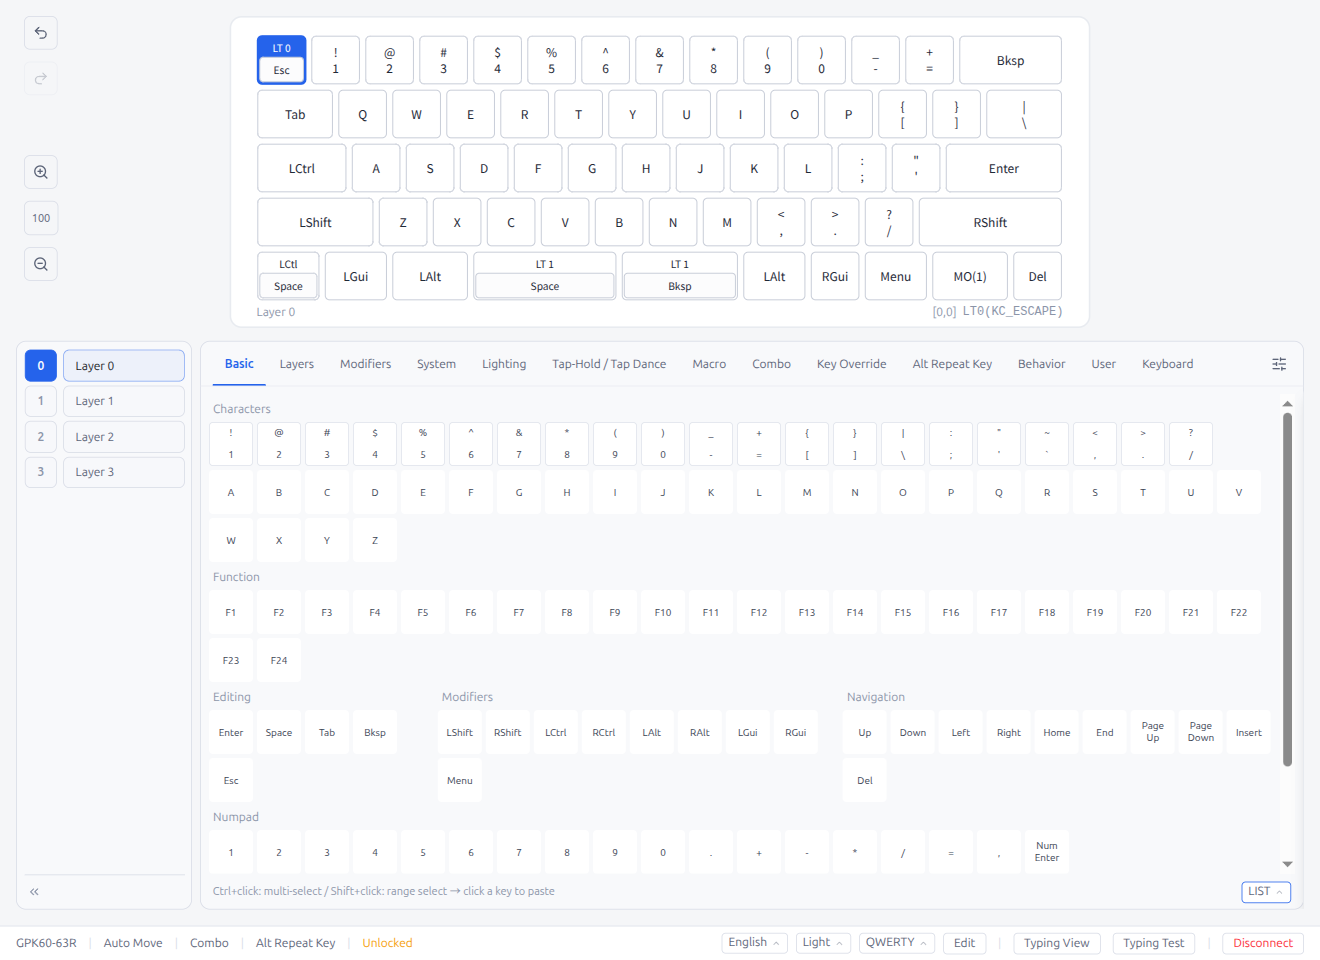Pick the F1 function keycode

(231, 612)
